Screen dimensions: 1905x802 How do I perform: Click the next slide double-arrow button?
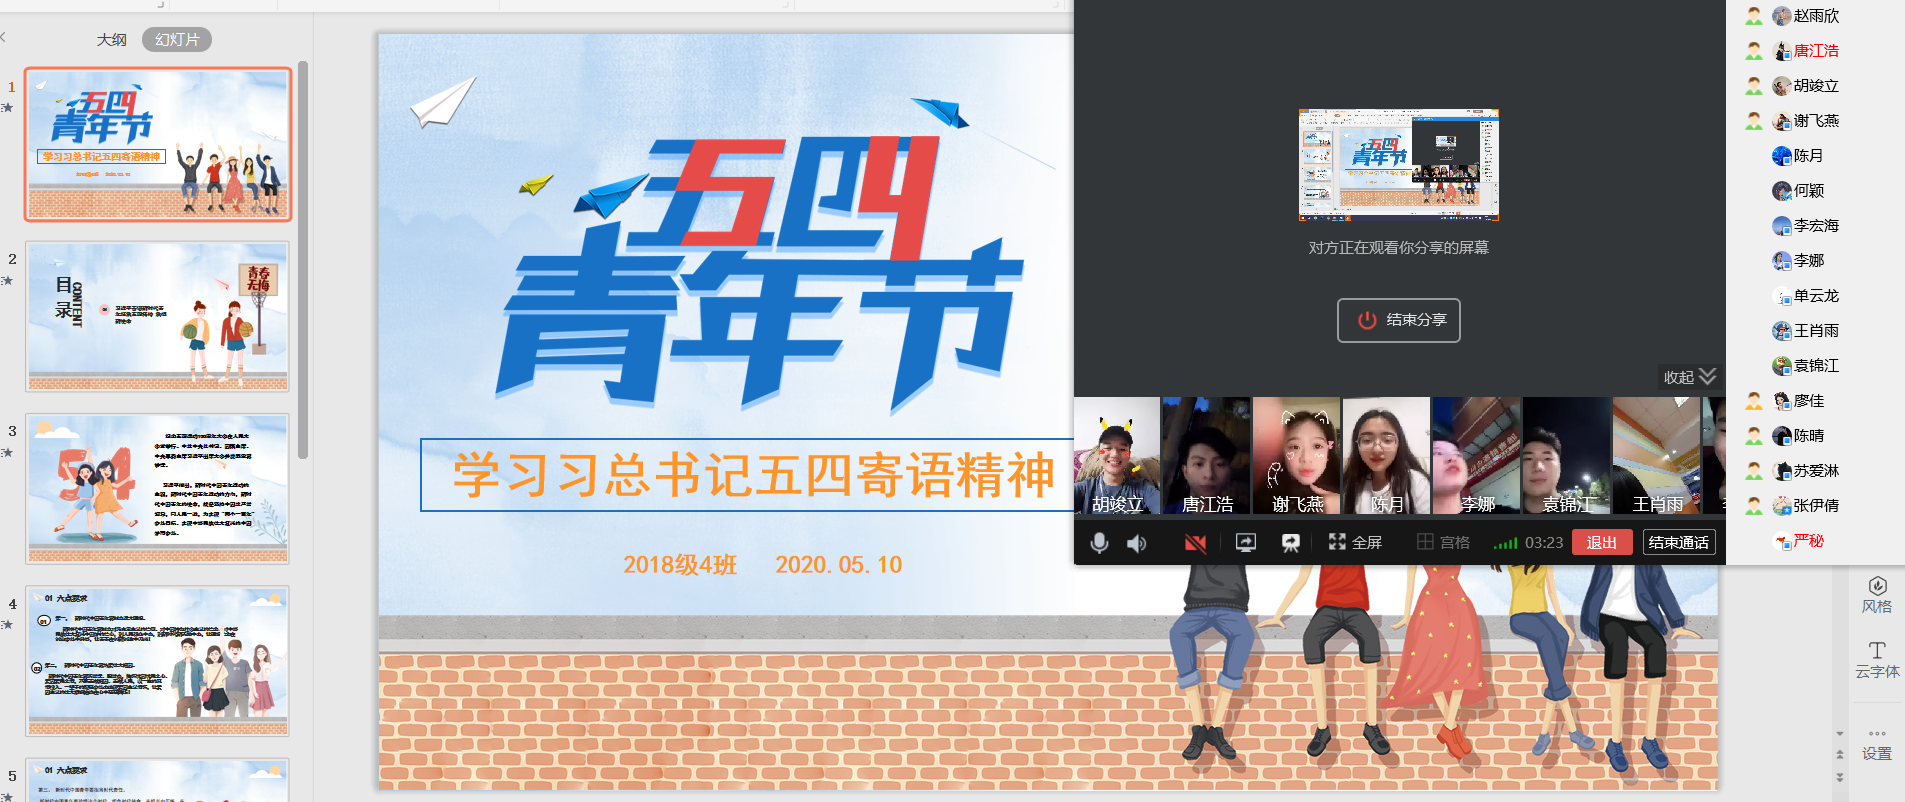pos(1840,777)
